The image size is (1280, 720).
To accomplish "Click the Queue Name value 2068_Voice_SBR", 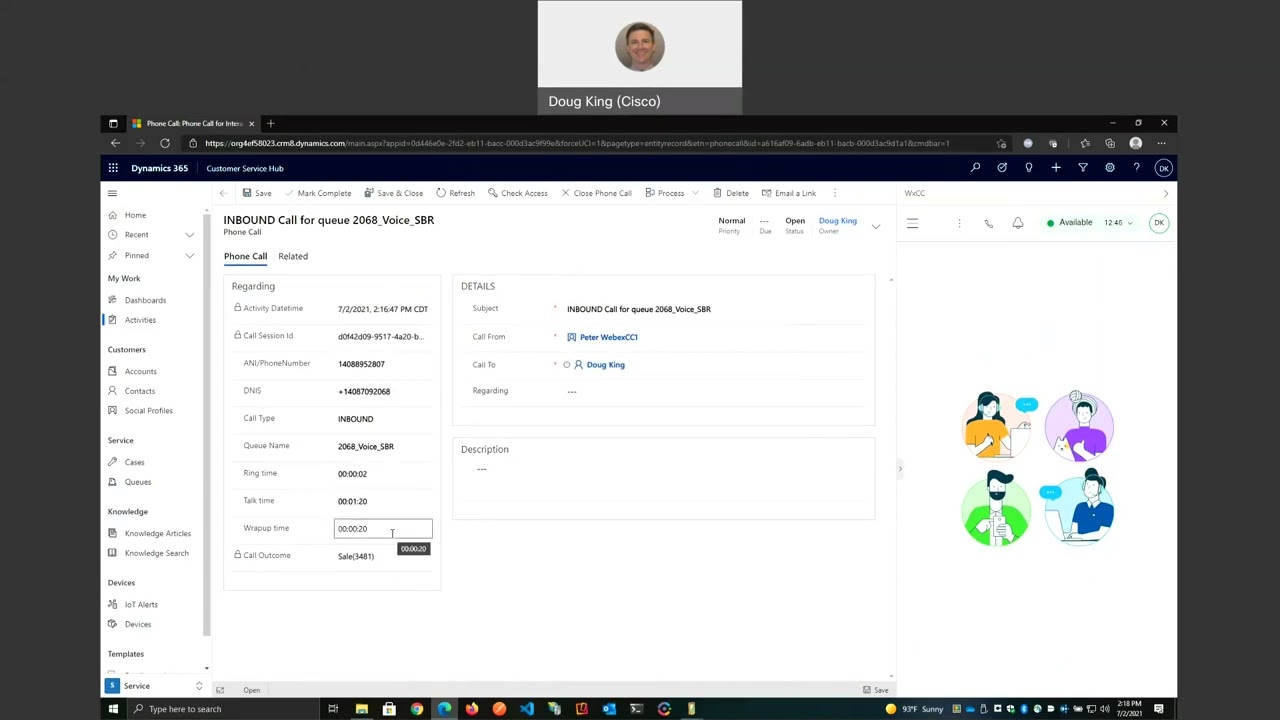I will click(x=366, y=447).
